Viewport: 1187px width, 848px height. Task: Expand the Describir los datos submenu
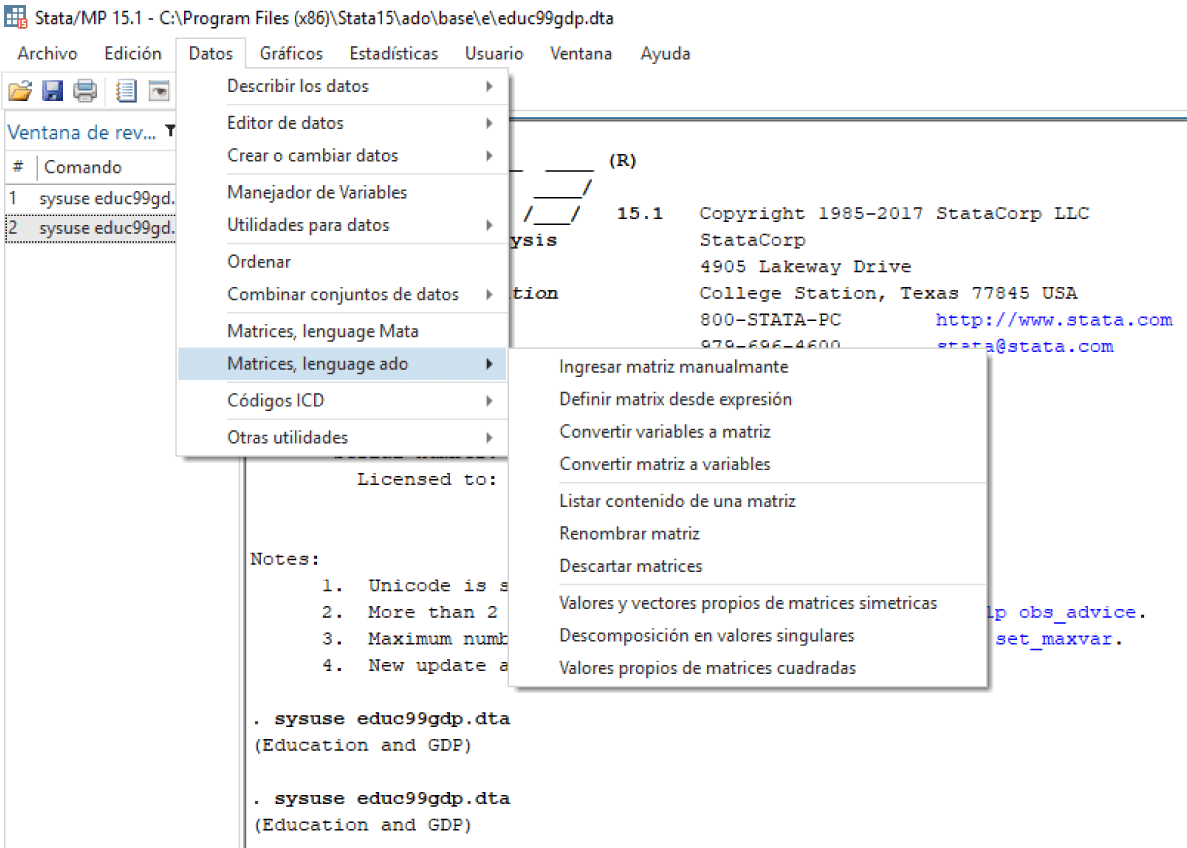[342, 86]
